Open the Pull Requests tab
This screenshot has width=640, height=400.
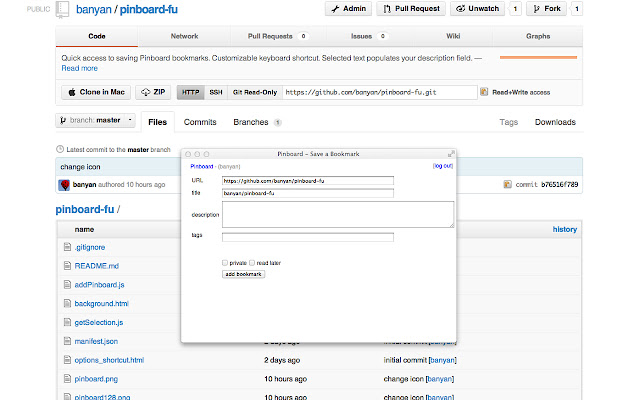point(278,36)
